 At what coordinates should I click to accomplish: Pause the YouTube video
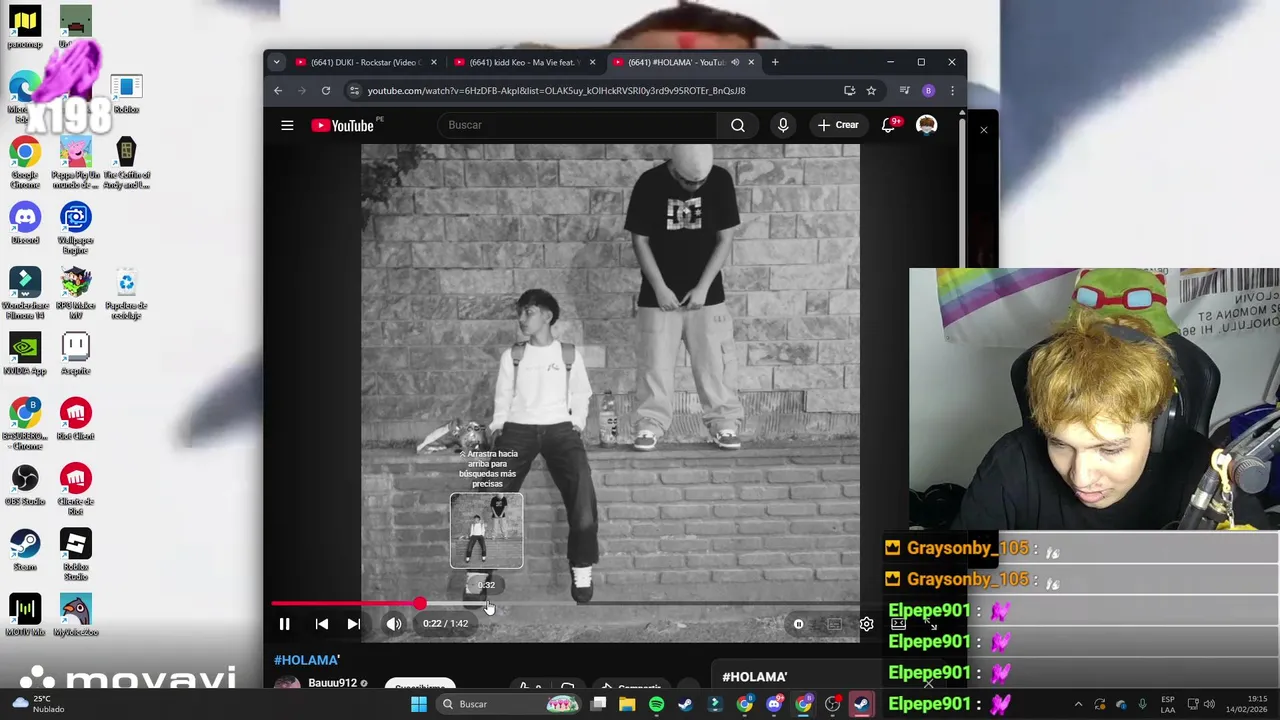284,624
